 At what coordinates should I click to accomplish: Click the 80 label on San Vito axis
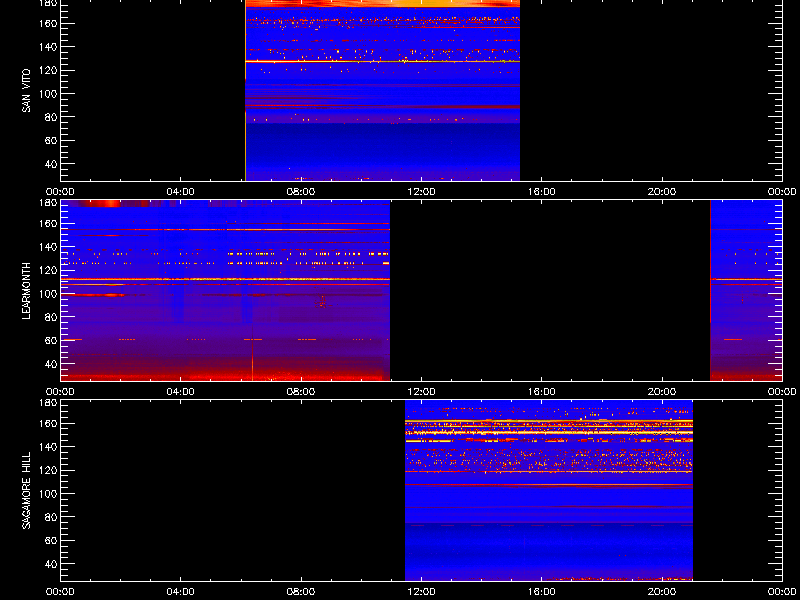(51, 117)
